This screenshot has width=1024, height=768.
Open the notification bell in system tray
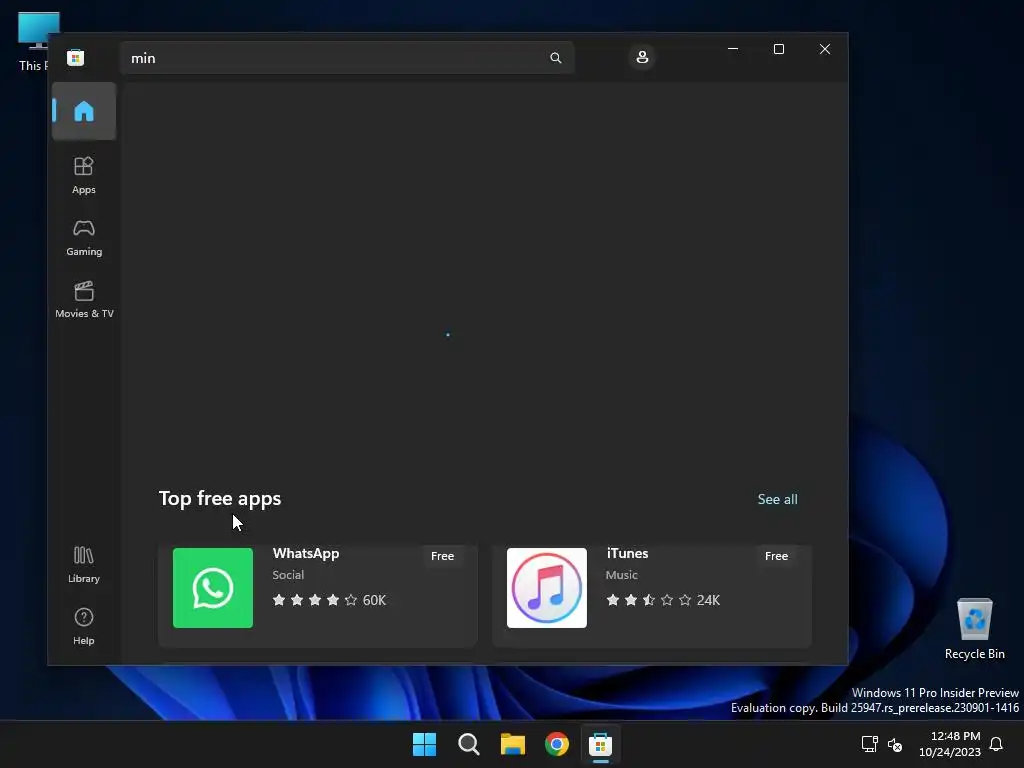coord(996,744)
